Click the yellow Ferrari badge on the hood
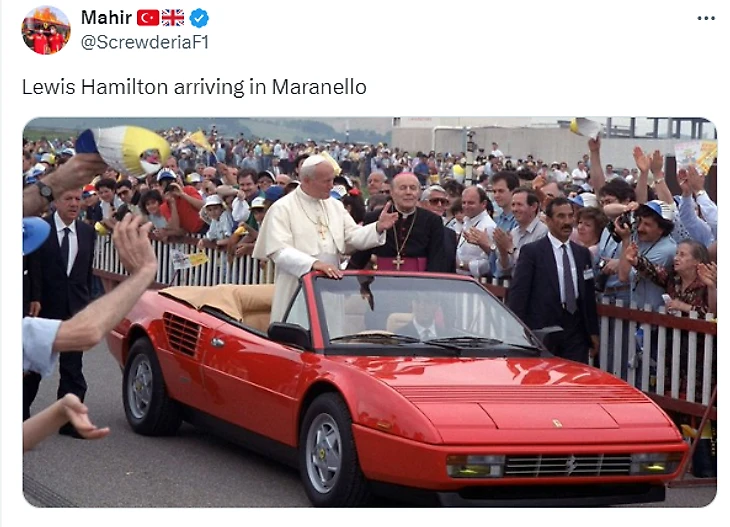730x527 pixels. pyautogui.click(x=557, y=423)
